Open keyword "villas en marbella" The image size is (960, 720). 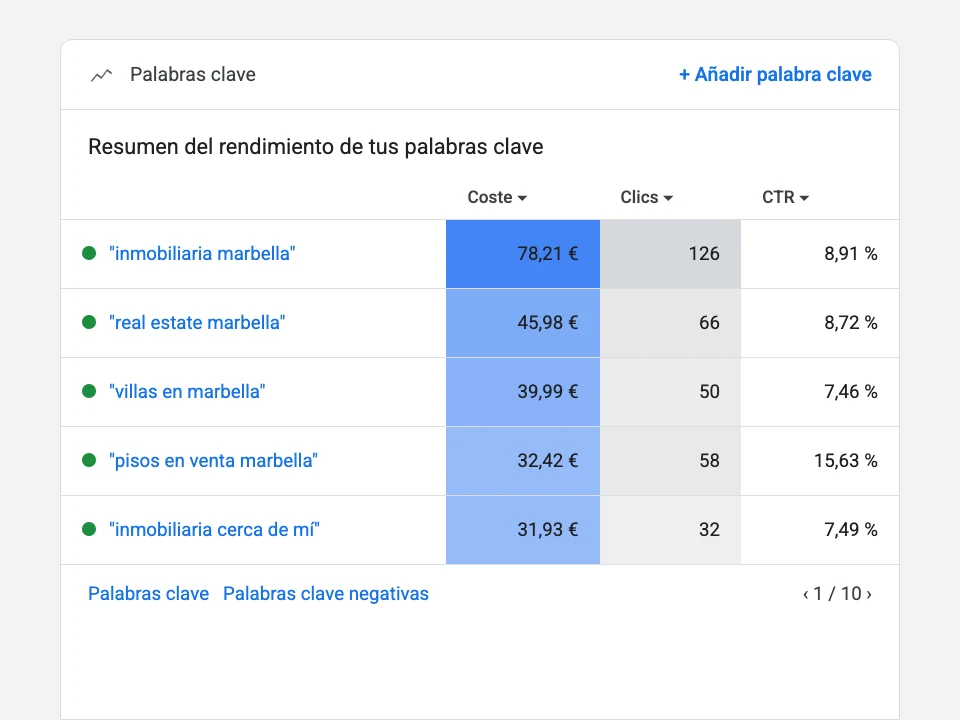(187, 391)
